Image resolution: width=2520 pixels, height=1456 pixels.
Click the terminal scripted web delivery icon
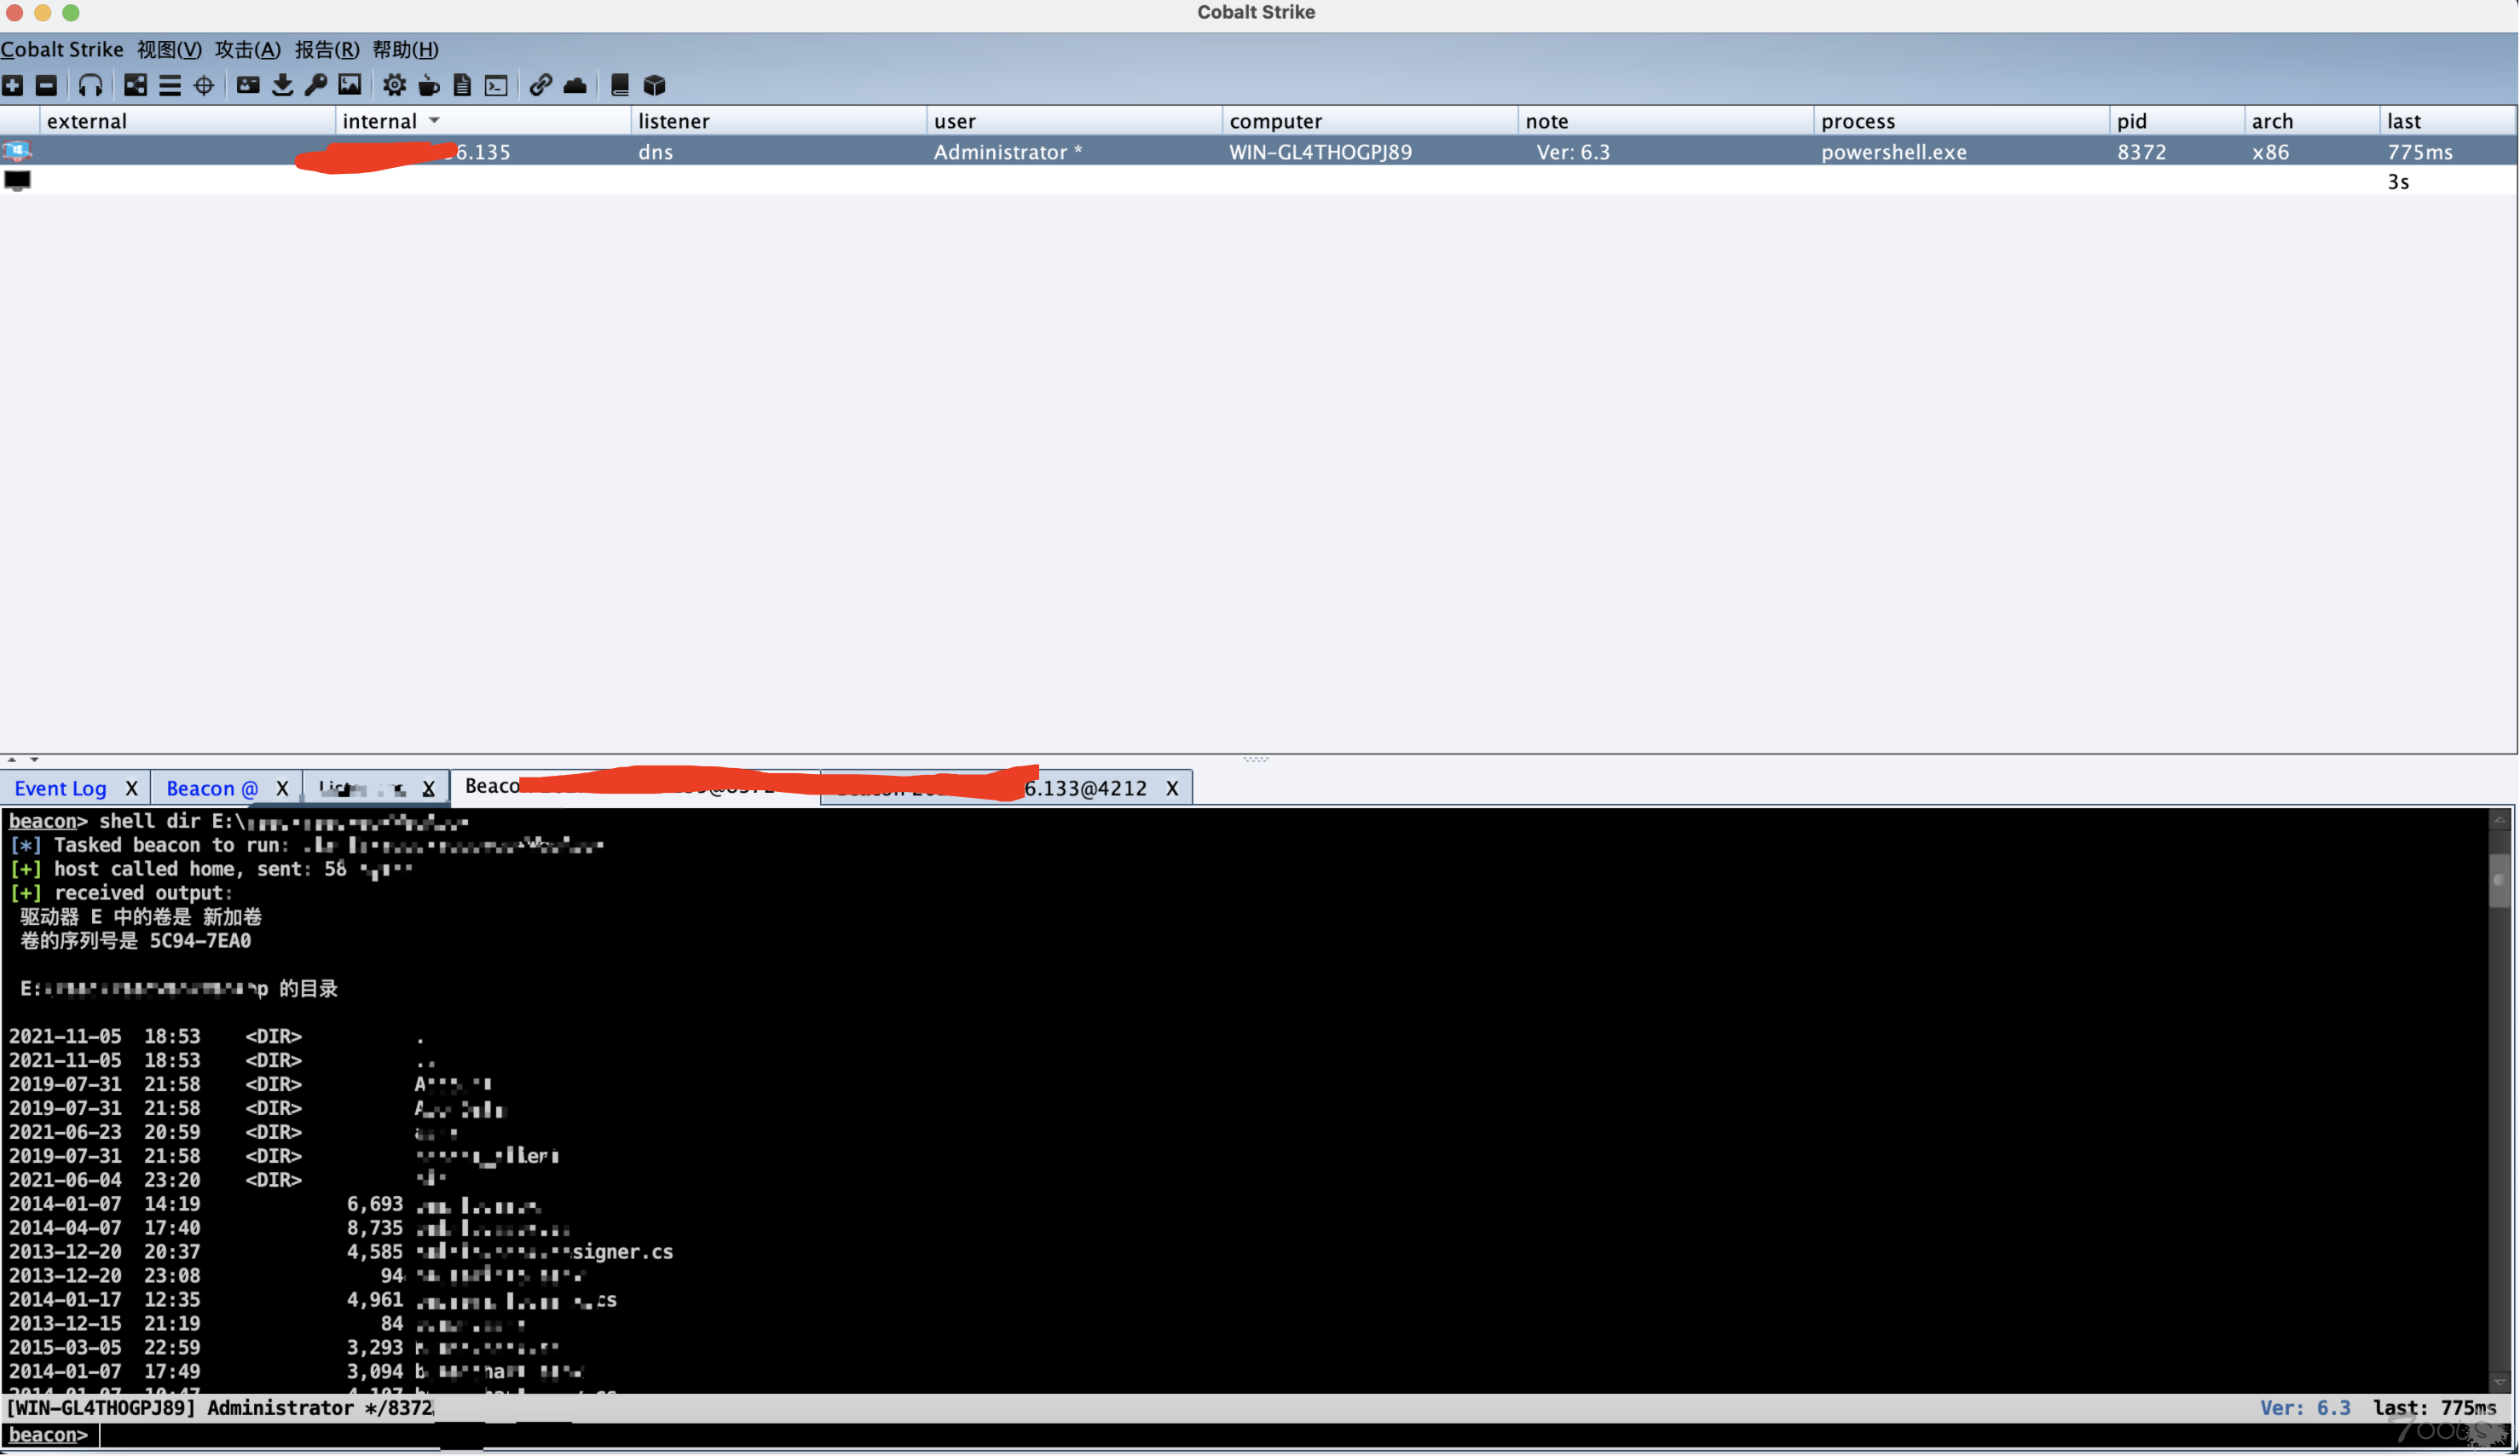click(x=497, y=85)
